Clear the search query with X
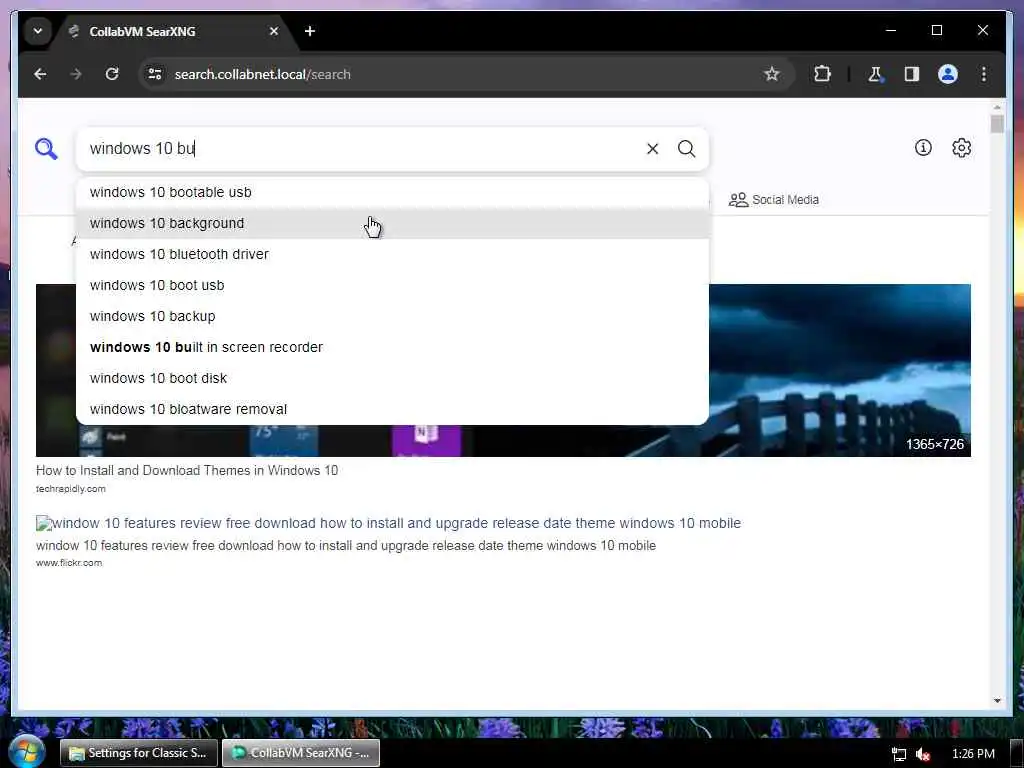Screen dimensions: 1024x768 [652, 149]
